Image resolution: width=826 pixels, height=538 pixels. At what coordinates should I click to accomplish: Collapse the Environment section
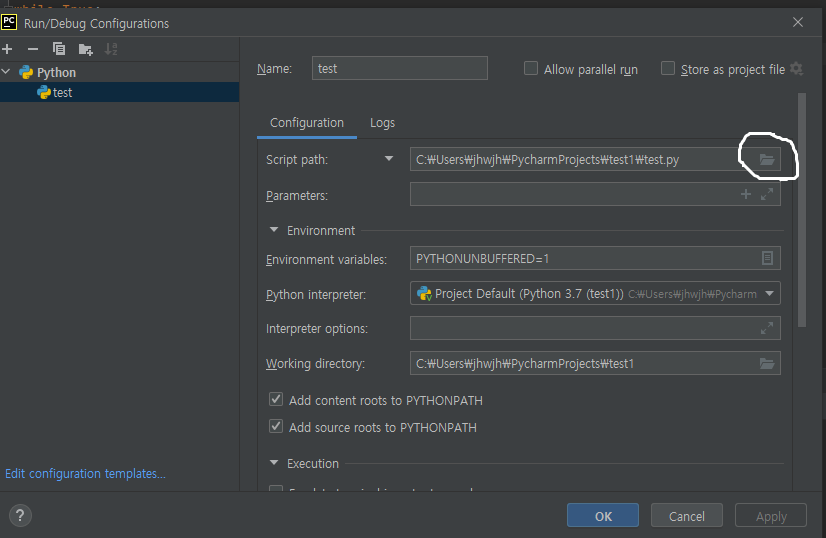[x=274, y=230]
